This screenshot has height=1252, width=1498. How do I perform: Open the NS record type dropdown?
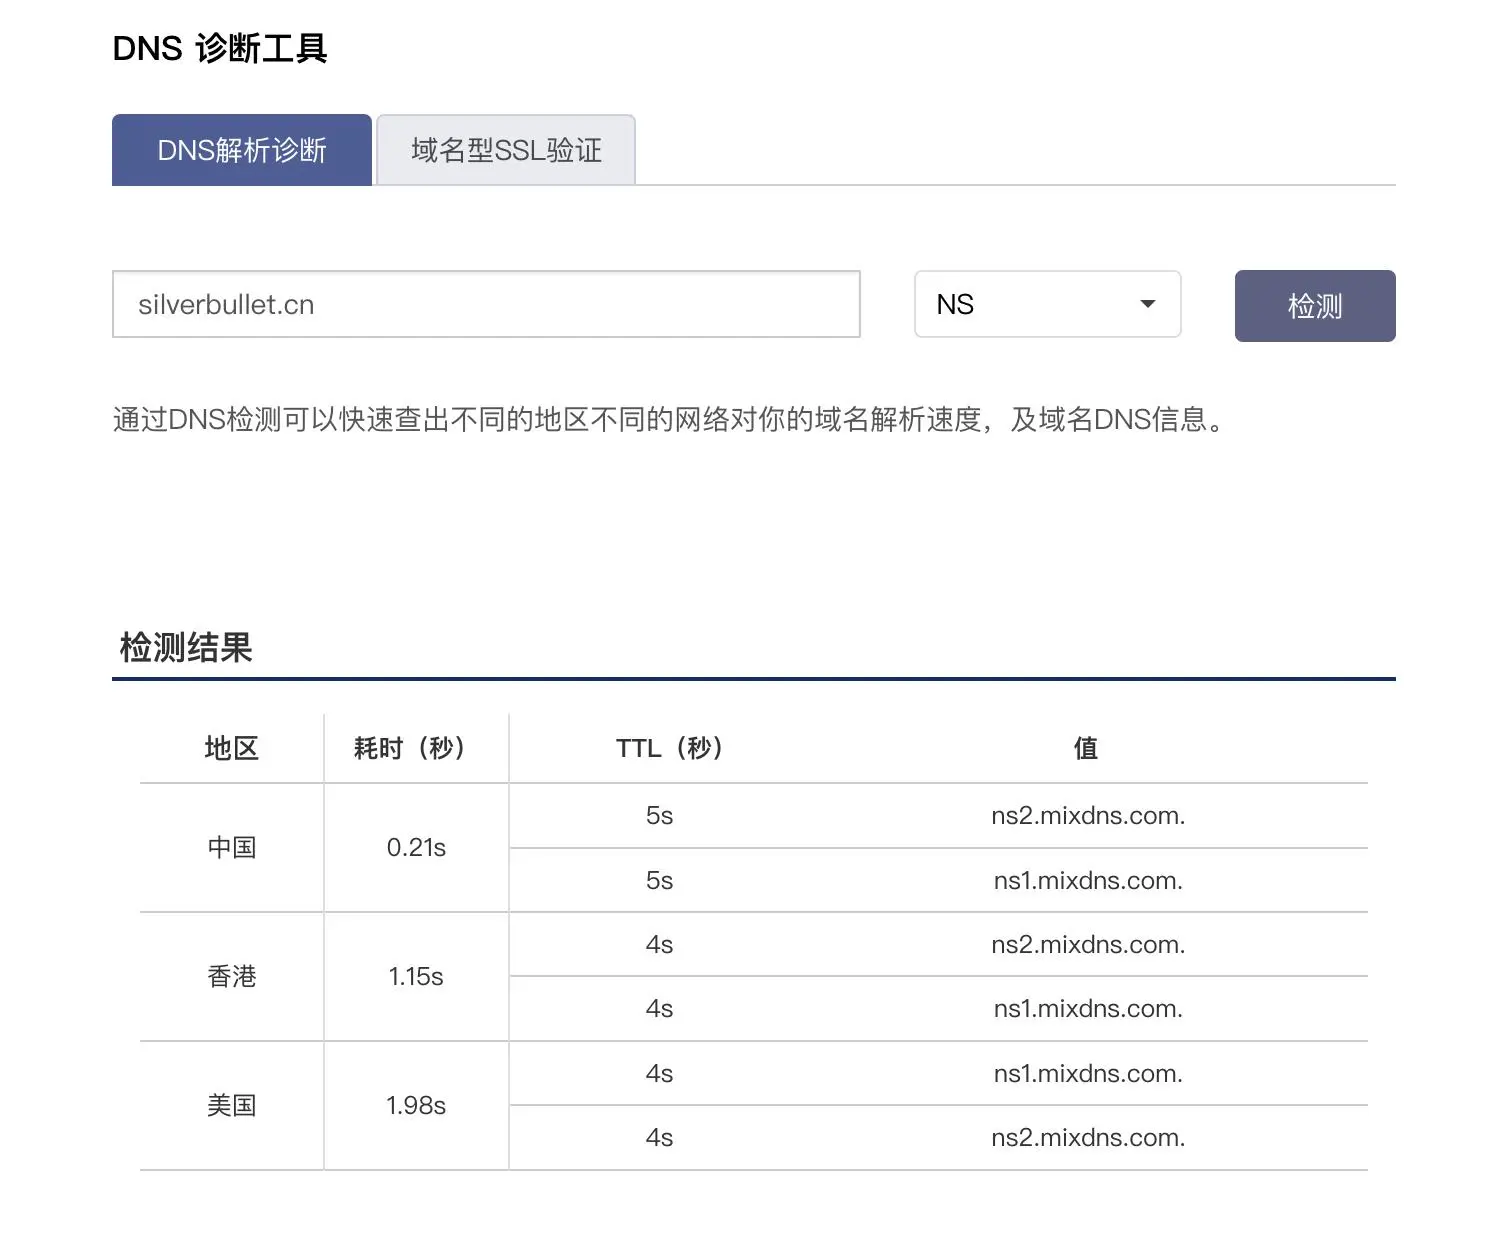point(1046,304)
